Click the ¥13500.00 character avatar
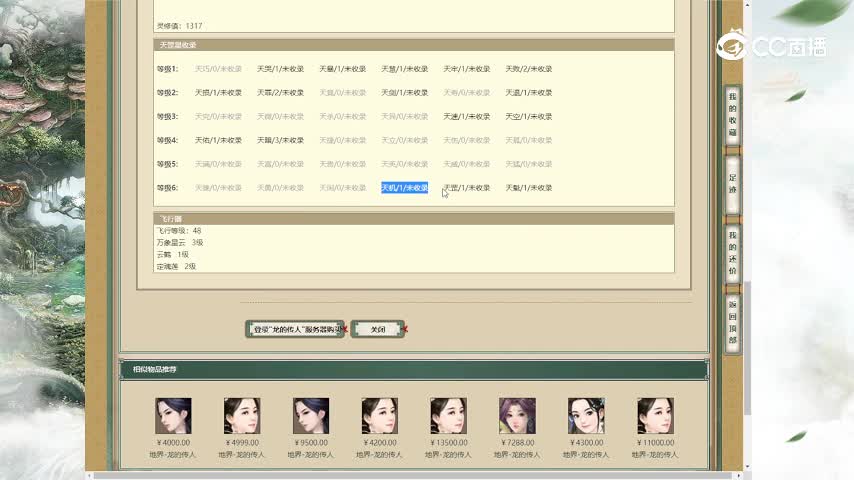The height and width of the screenshot is (480, 854). click(448, 415)
